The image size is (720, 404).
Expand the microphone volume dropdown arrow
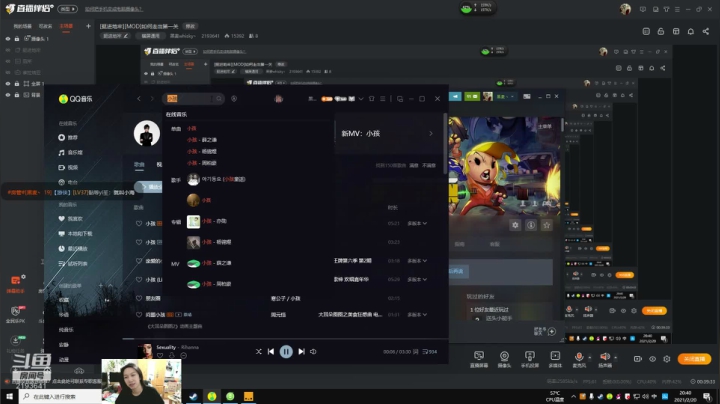pyautogui.click(x=590, y=357)
